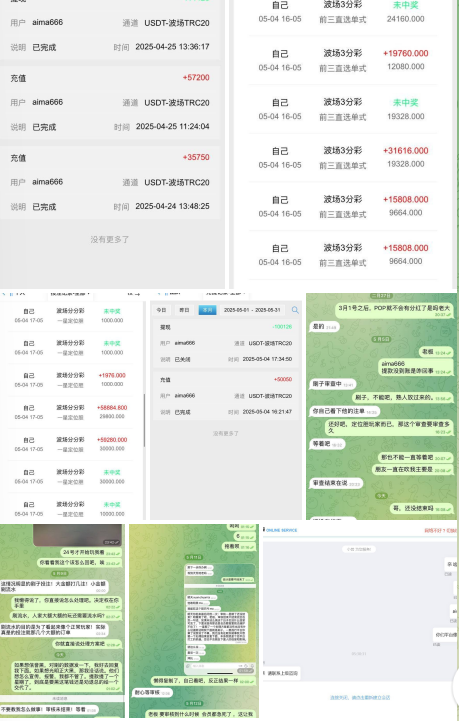Open the +35750 充值 record
The height and width of the screenshot is (721, 459).
click(110, 182)
